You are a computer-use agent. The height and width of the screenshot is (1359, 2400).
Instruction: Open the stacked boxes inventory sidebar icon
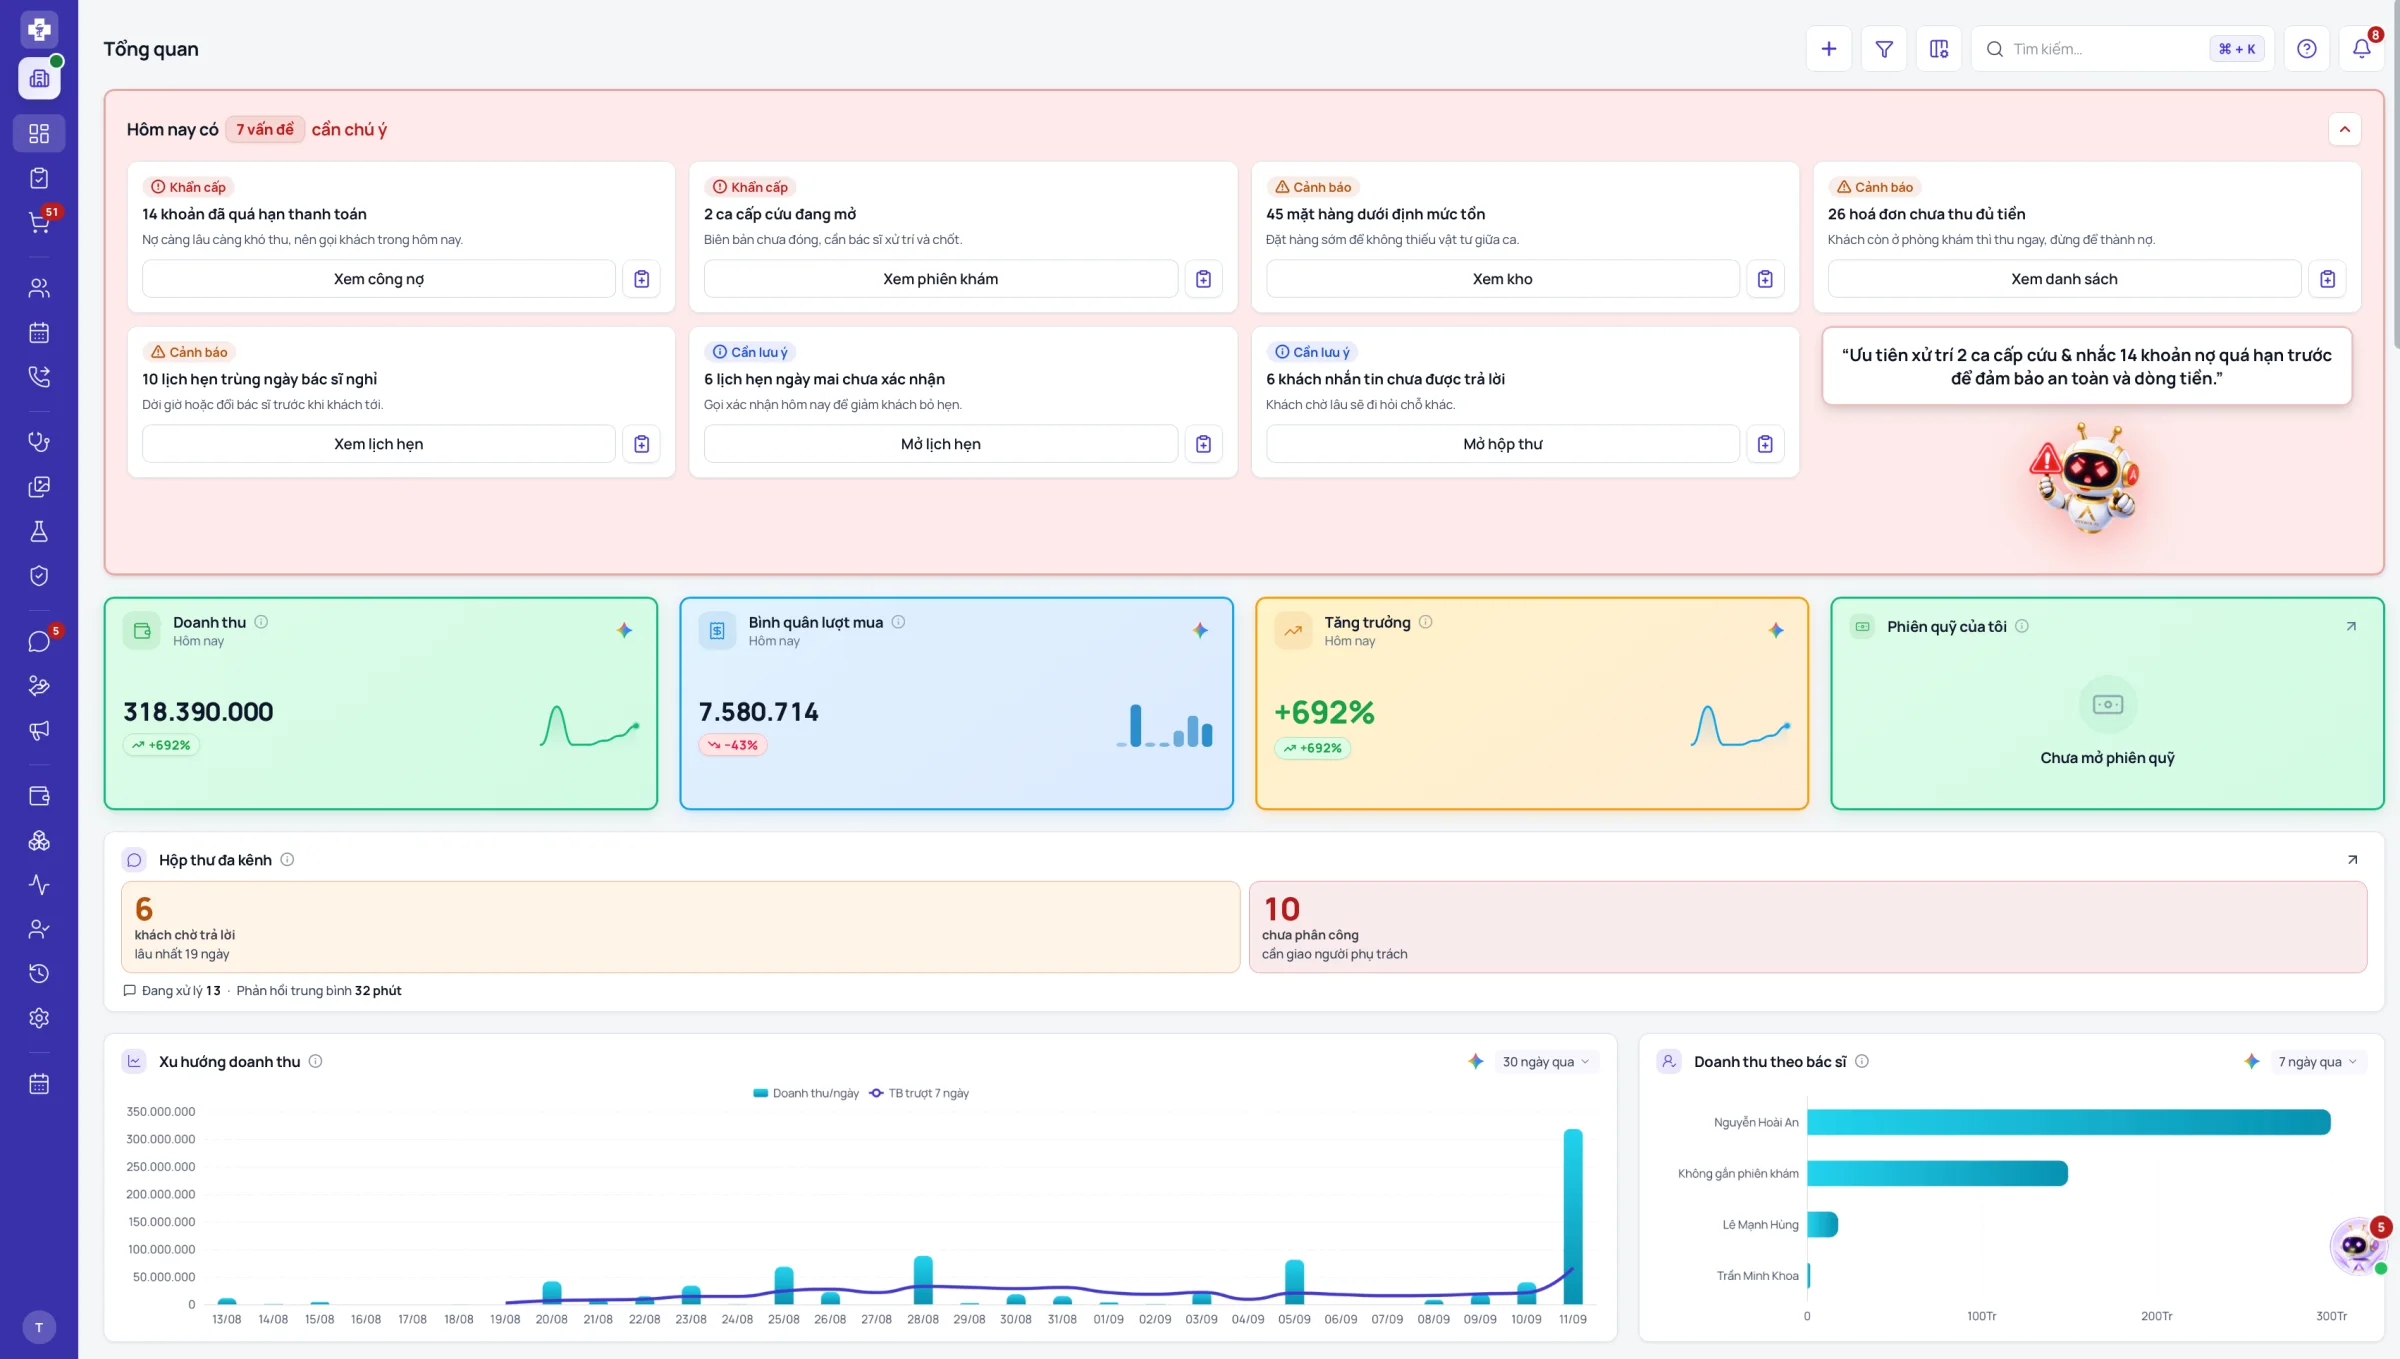[x=39, y=840]
